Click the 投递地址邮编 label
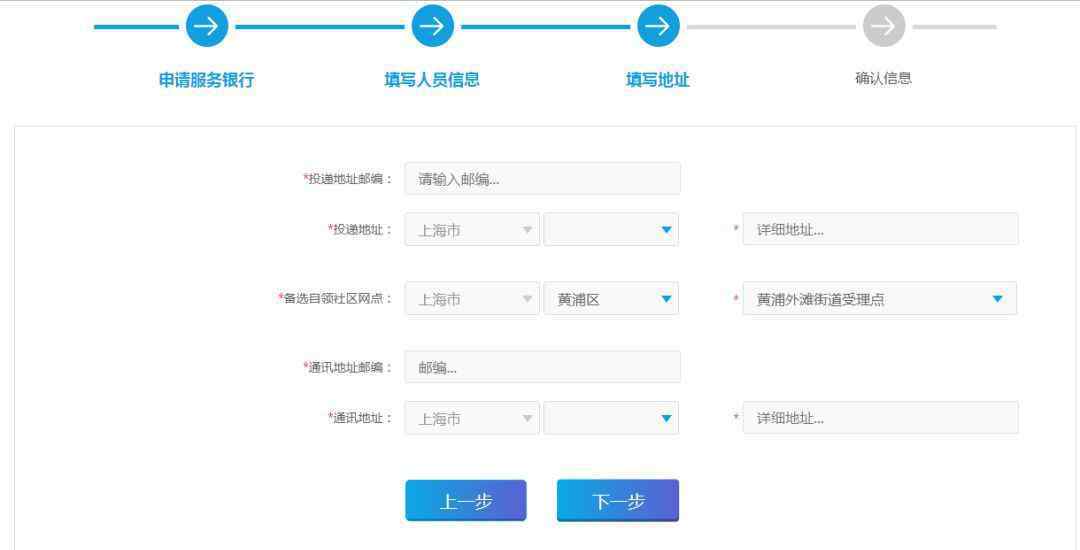Image resolution: width=1080 pixels, height=550 pixels. click(x=348, y=179)
